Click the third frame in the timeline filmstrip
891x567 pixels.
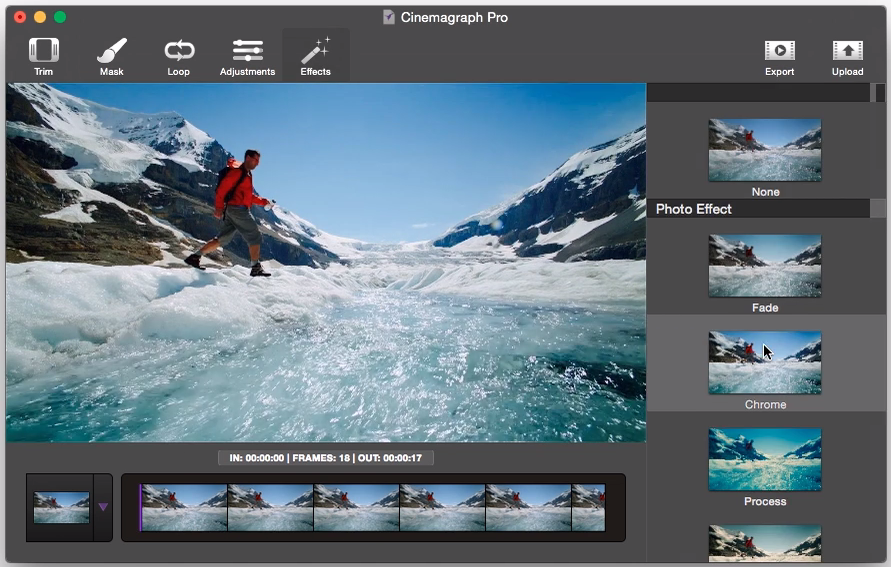[356, 507]
